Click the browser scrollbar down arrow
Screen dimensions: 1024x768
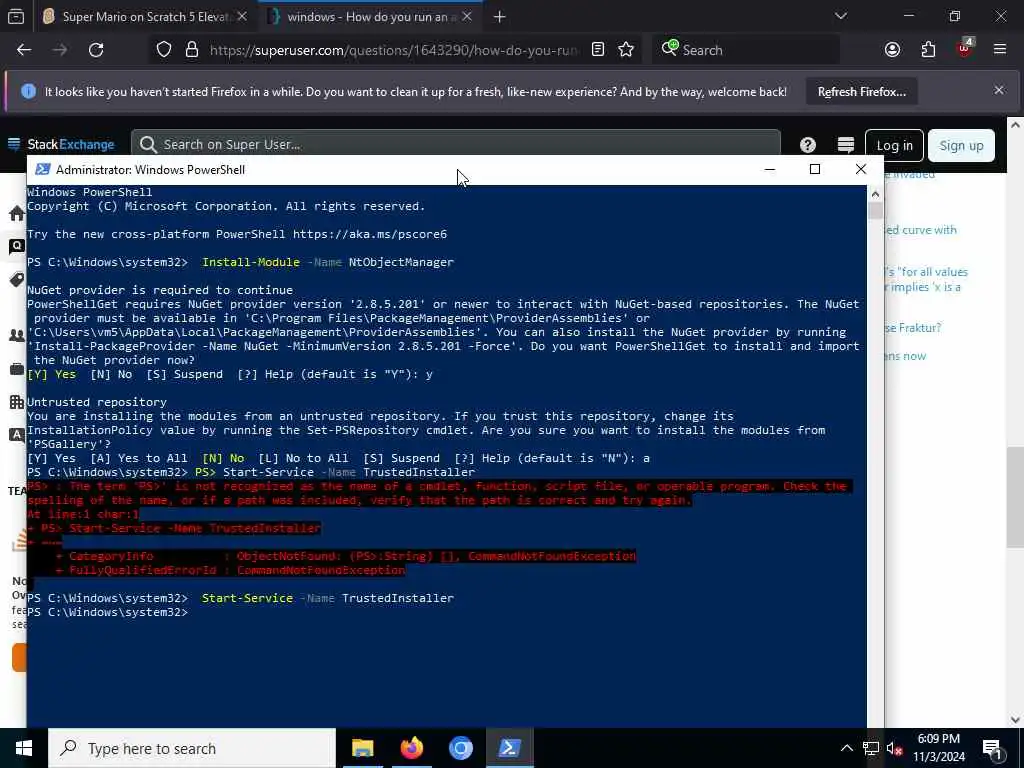tap(1015, 719)
